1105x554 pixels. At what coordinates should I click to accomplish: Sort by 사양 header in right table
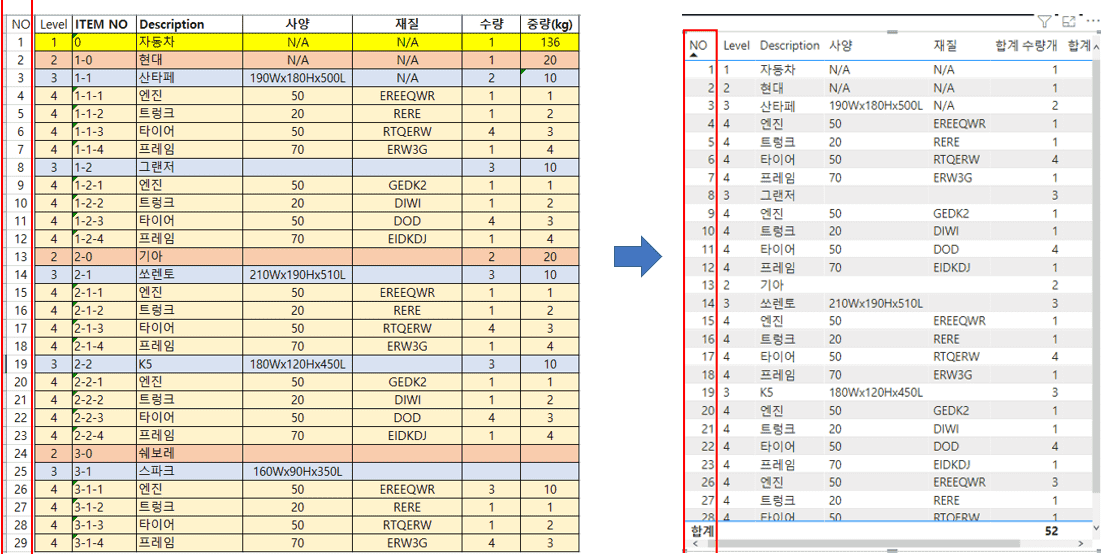[841, 45]
